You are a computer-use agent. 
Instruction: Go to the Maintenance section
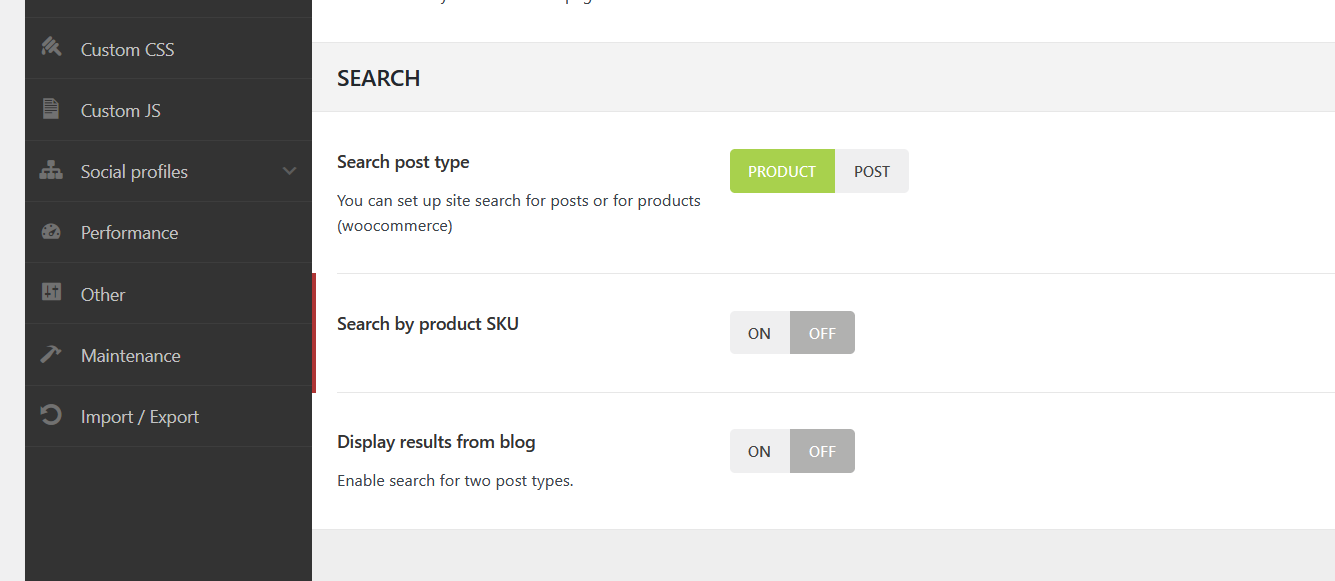pyautogui.click(x=130, y=356)
